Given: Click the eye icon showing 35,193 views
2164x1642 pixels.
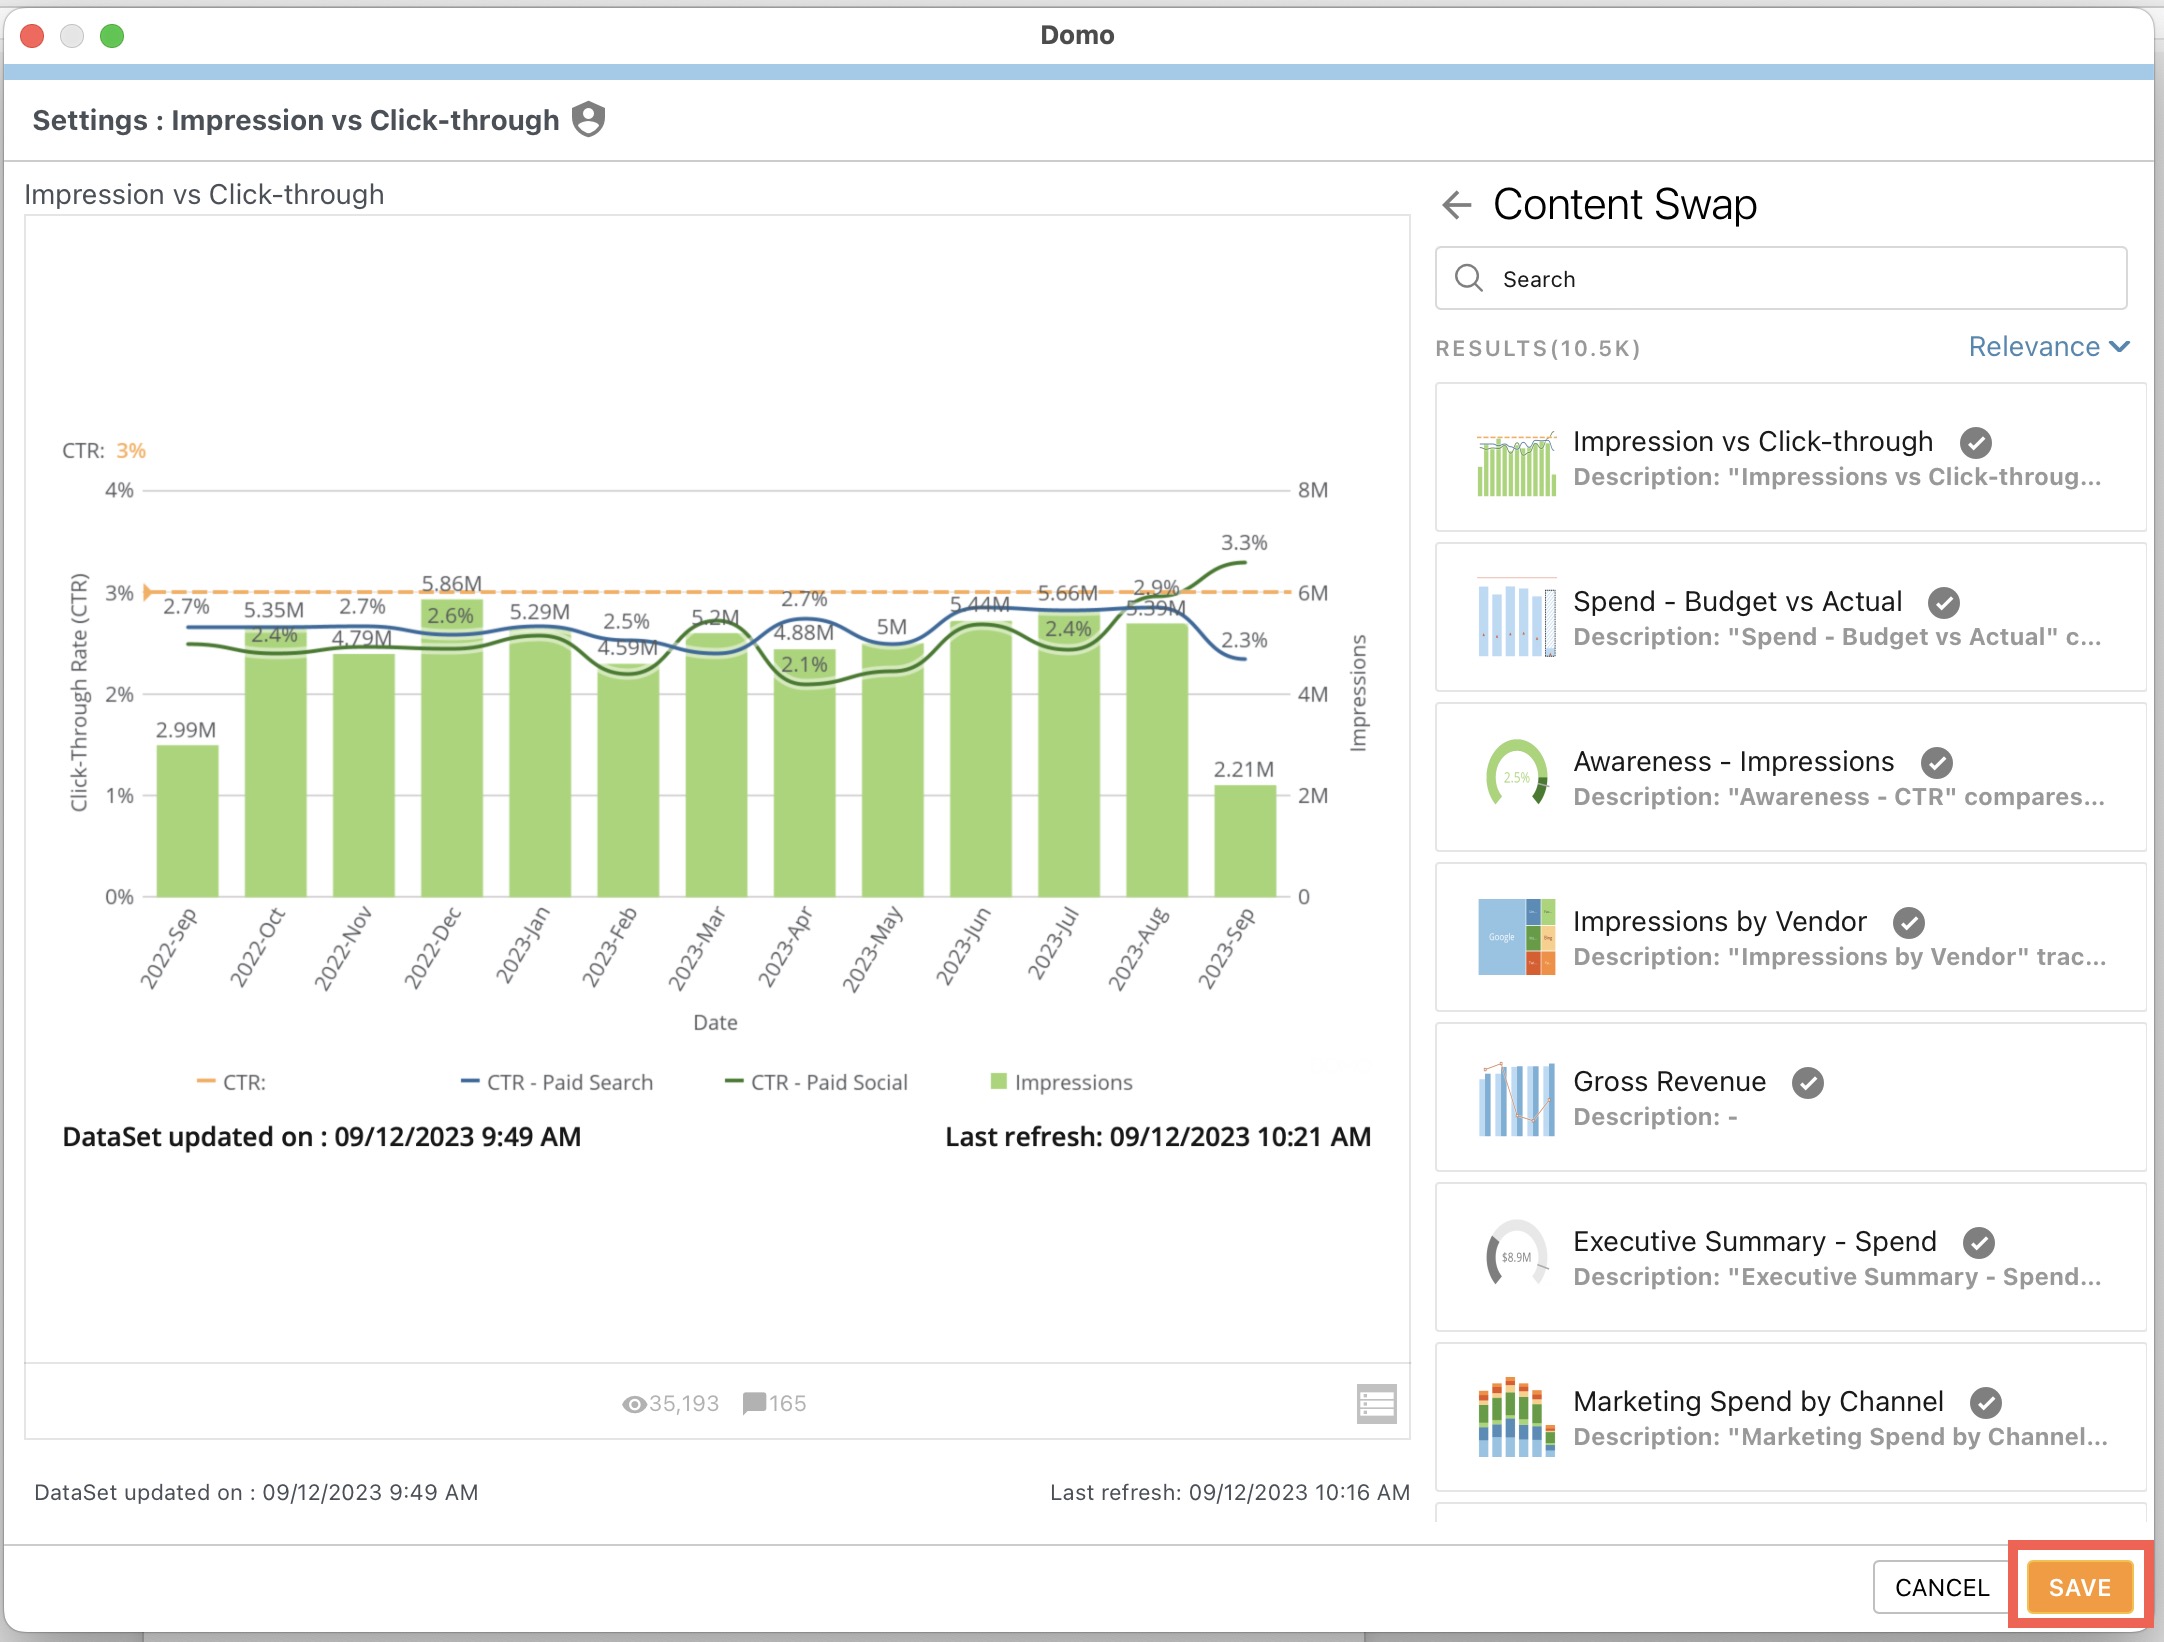Looking at the screenshot, I should pos(634,1403).
